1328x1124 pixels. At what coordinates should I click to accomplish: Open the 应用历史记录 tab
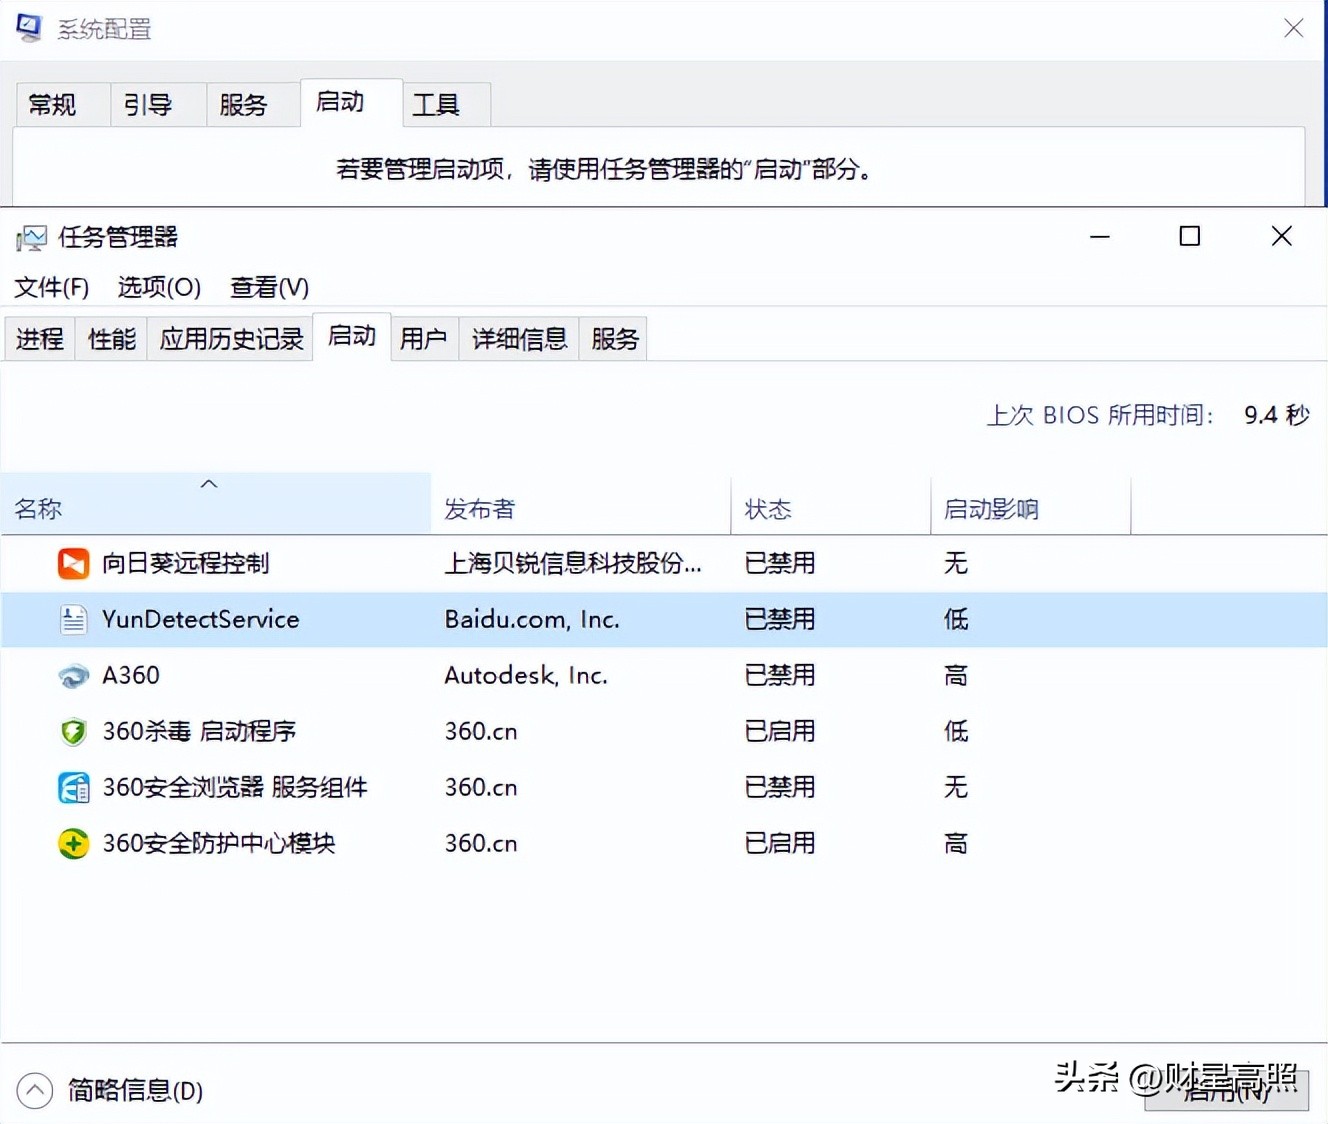coord(231,339)
